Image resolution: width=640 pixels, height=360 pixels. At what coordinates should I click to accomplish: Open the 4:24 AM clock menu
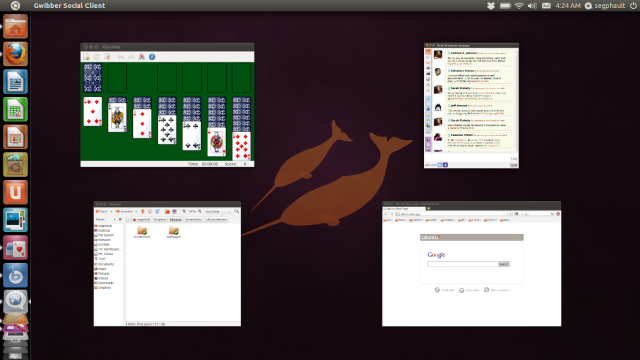click(x=568, y=6)
